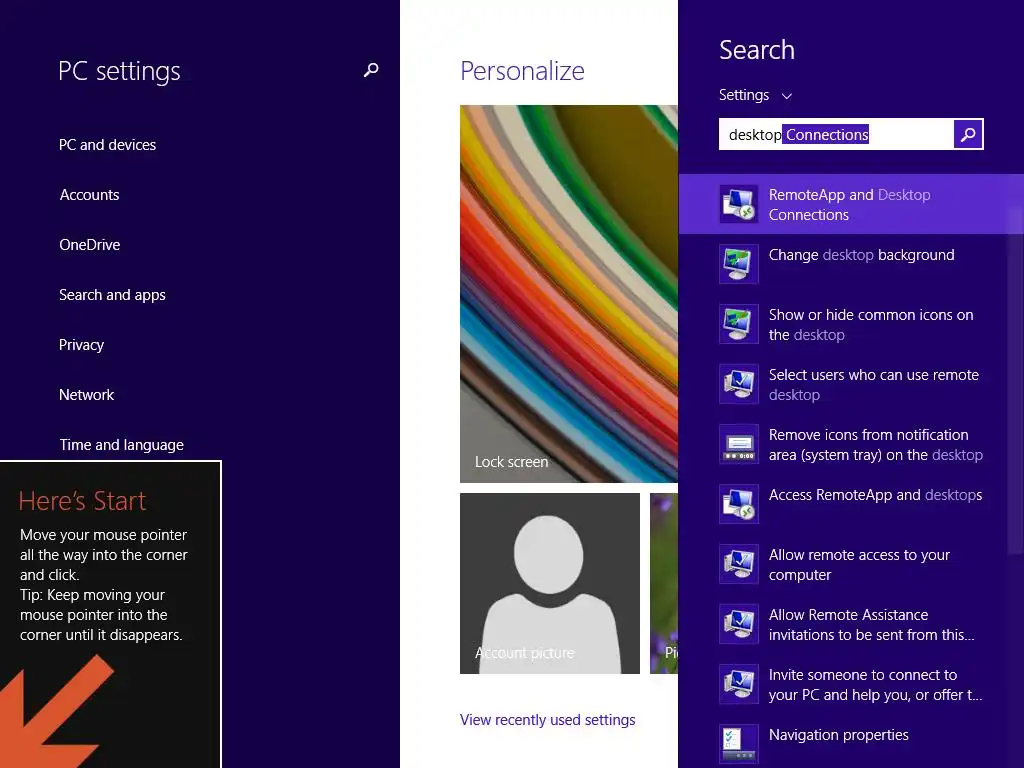
Task: Click the Allow remote access to your computer icon
Action: point(739,564)
